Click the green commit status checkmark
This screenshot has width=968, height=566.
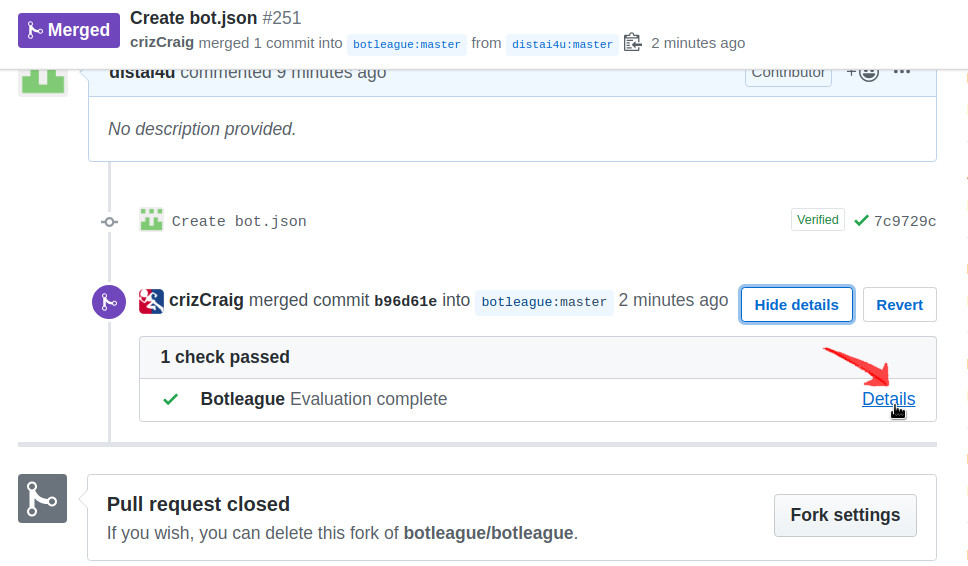click(861, 221)
